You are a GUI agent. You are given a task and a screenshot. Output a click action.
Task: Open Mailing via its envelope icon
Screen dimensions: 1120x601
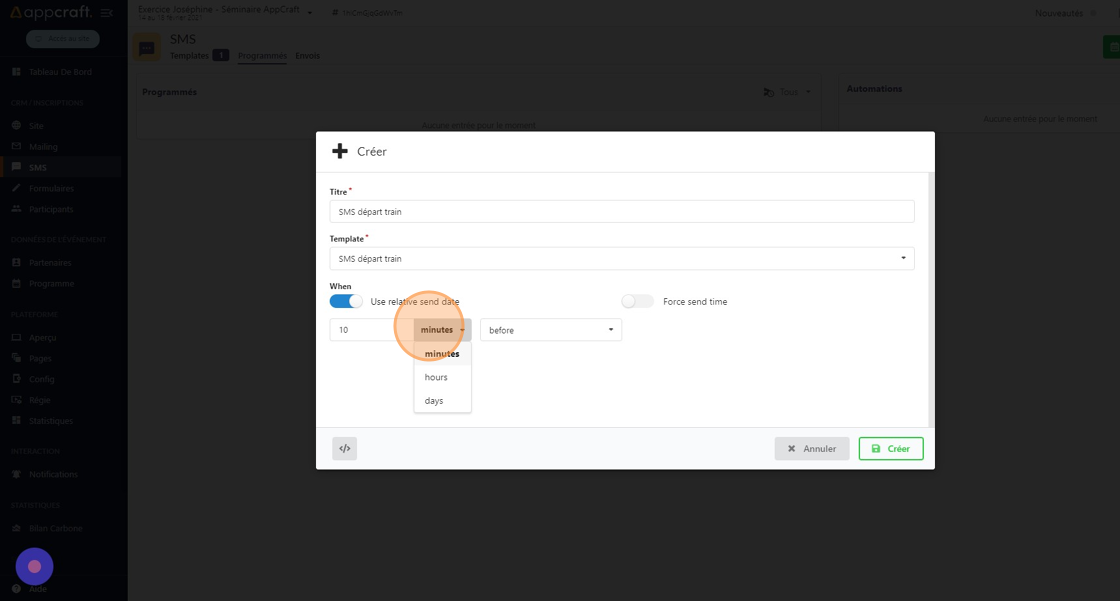pyautogui.click(x=16, y=147)
